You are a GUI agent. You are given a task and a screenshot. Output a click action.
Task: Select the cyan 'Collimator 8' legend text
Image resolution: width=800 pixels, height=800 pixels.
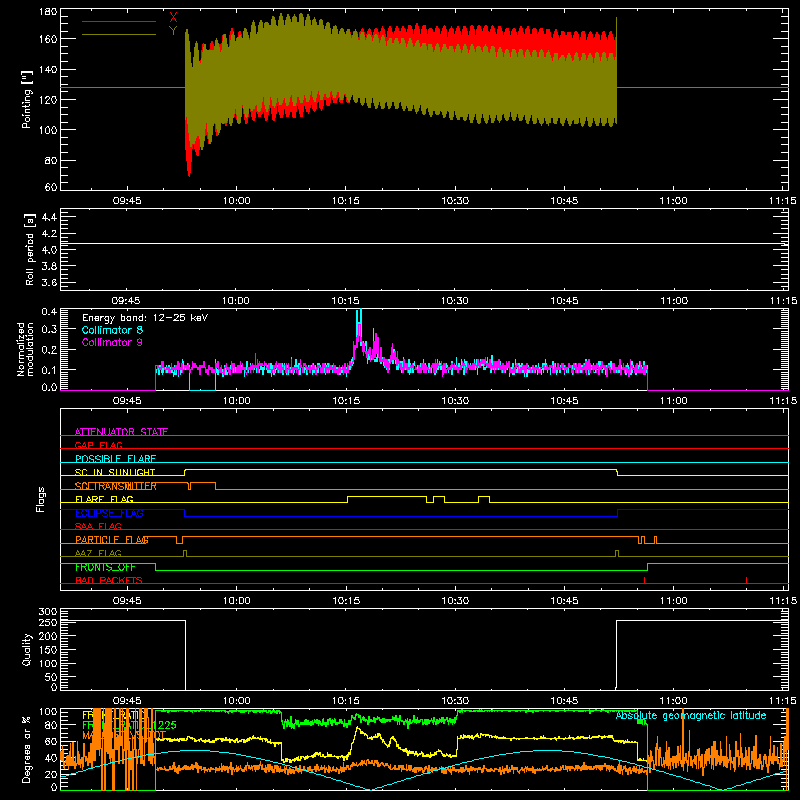[112, 330]
